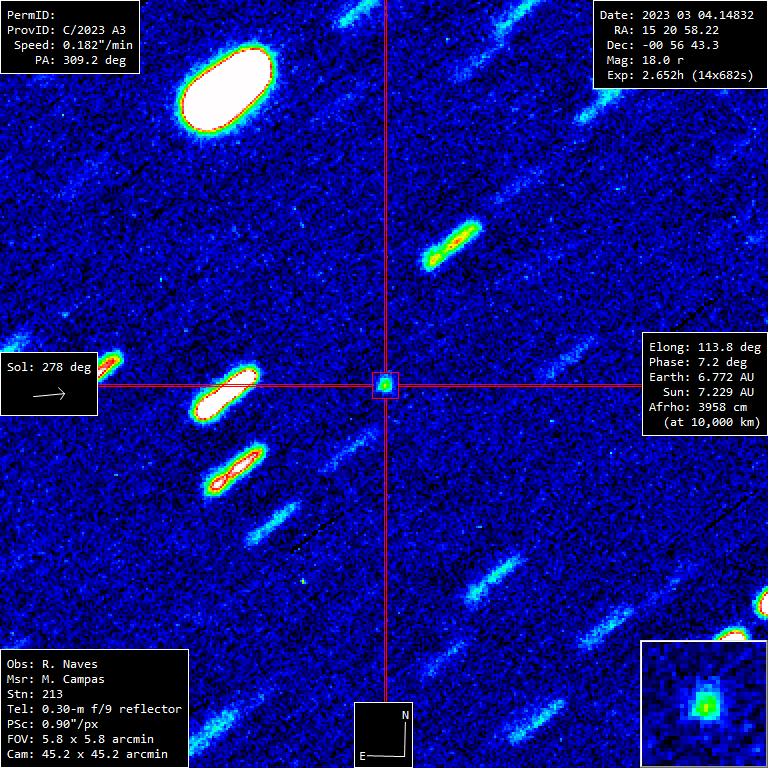Image resolution: width=768 pixels, height=768 pixels.
Task: Click the 'Sol: 278 deg' label
Action: (49, 367)
